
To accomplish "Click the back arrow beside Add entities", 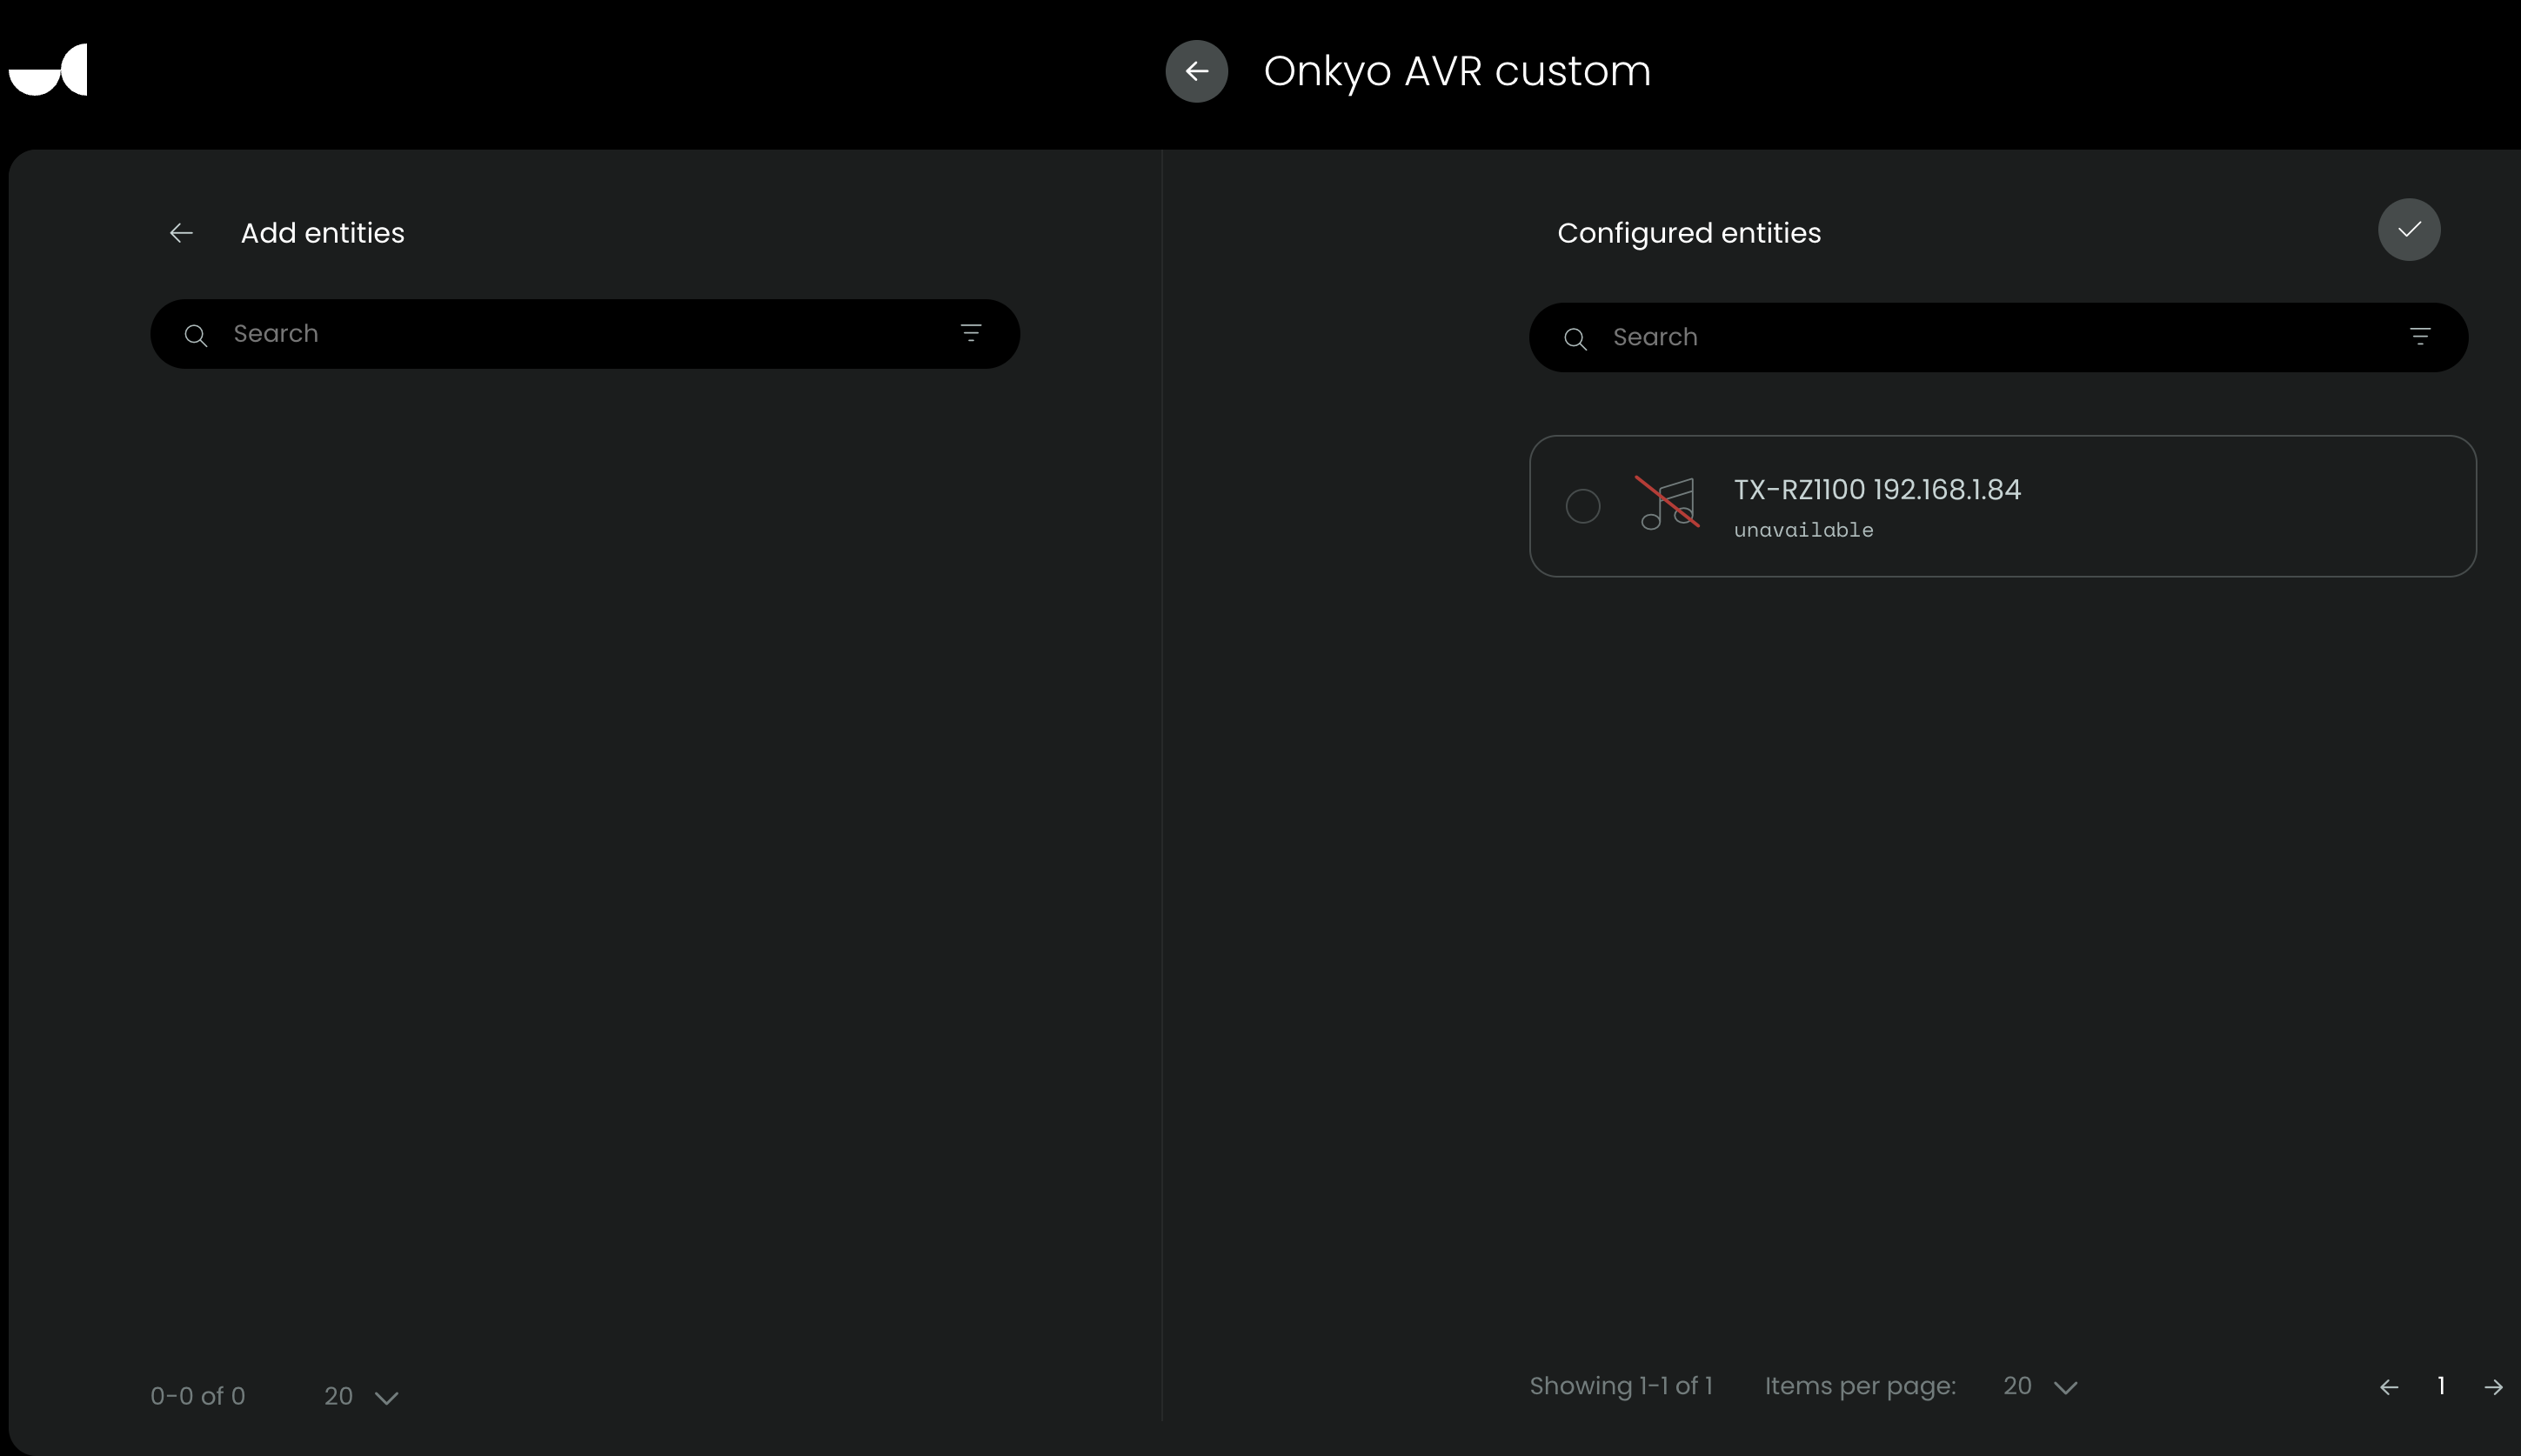I will [x=181, y=233].
